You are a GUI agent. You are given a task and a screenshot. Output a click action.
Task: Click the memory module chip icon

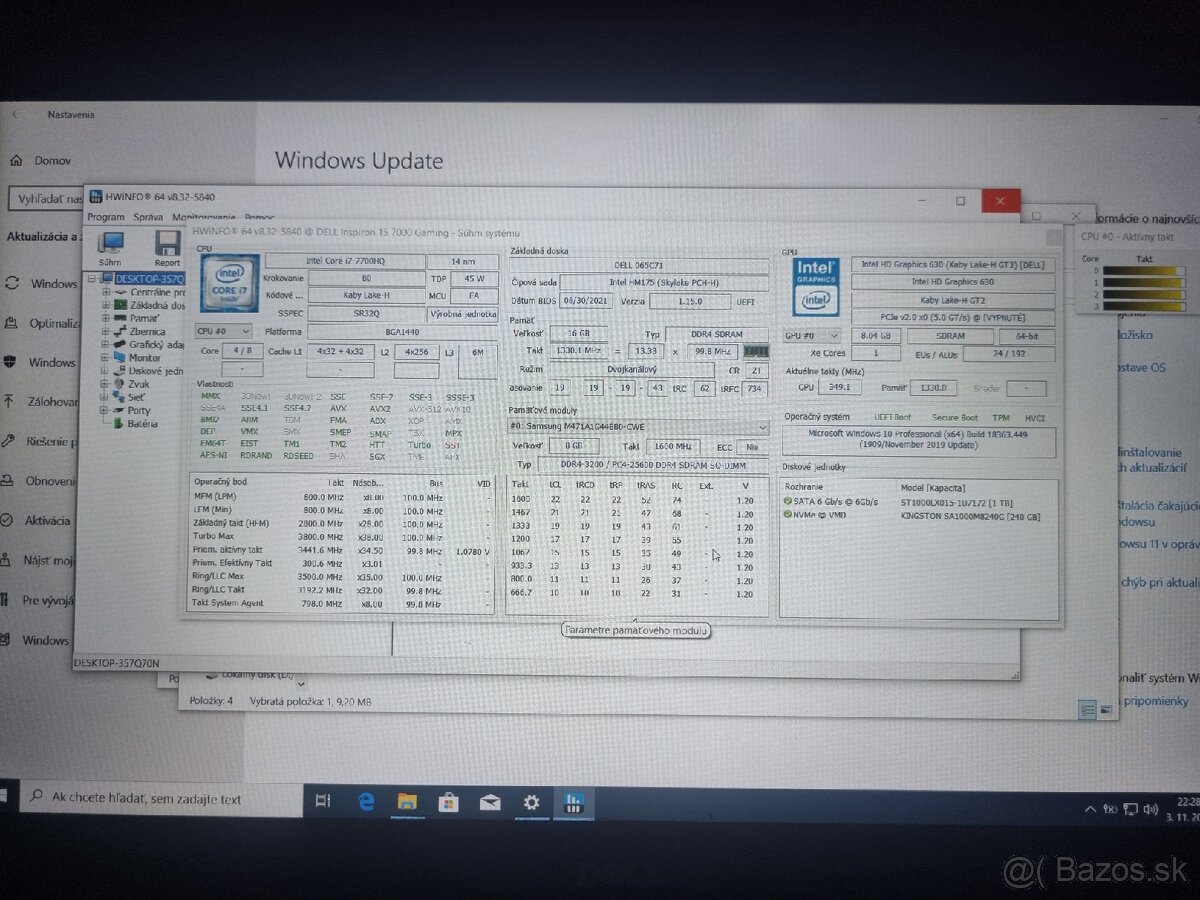757,352
